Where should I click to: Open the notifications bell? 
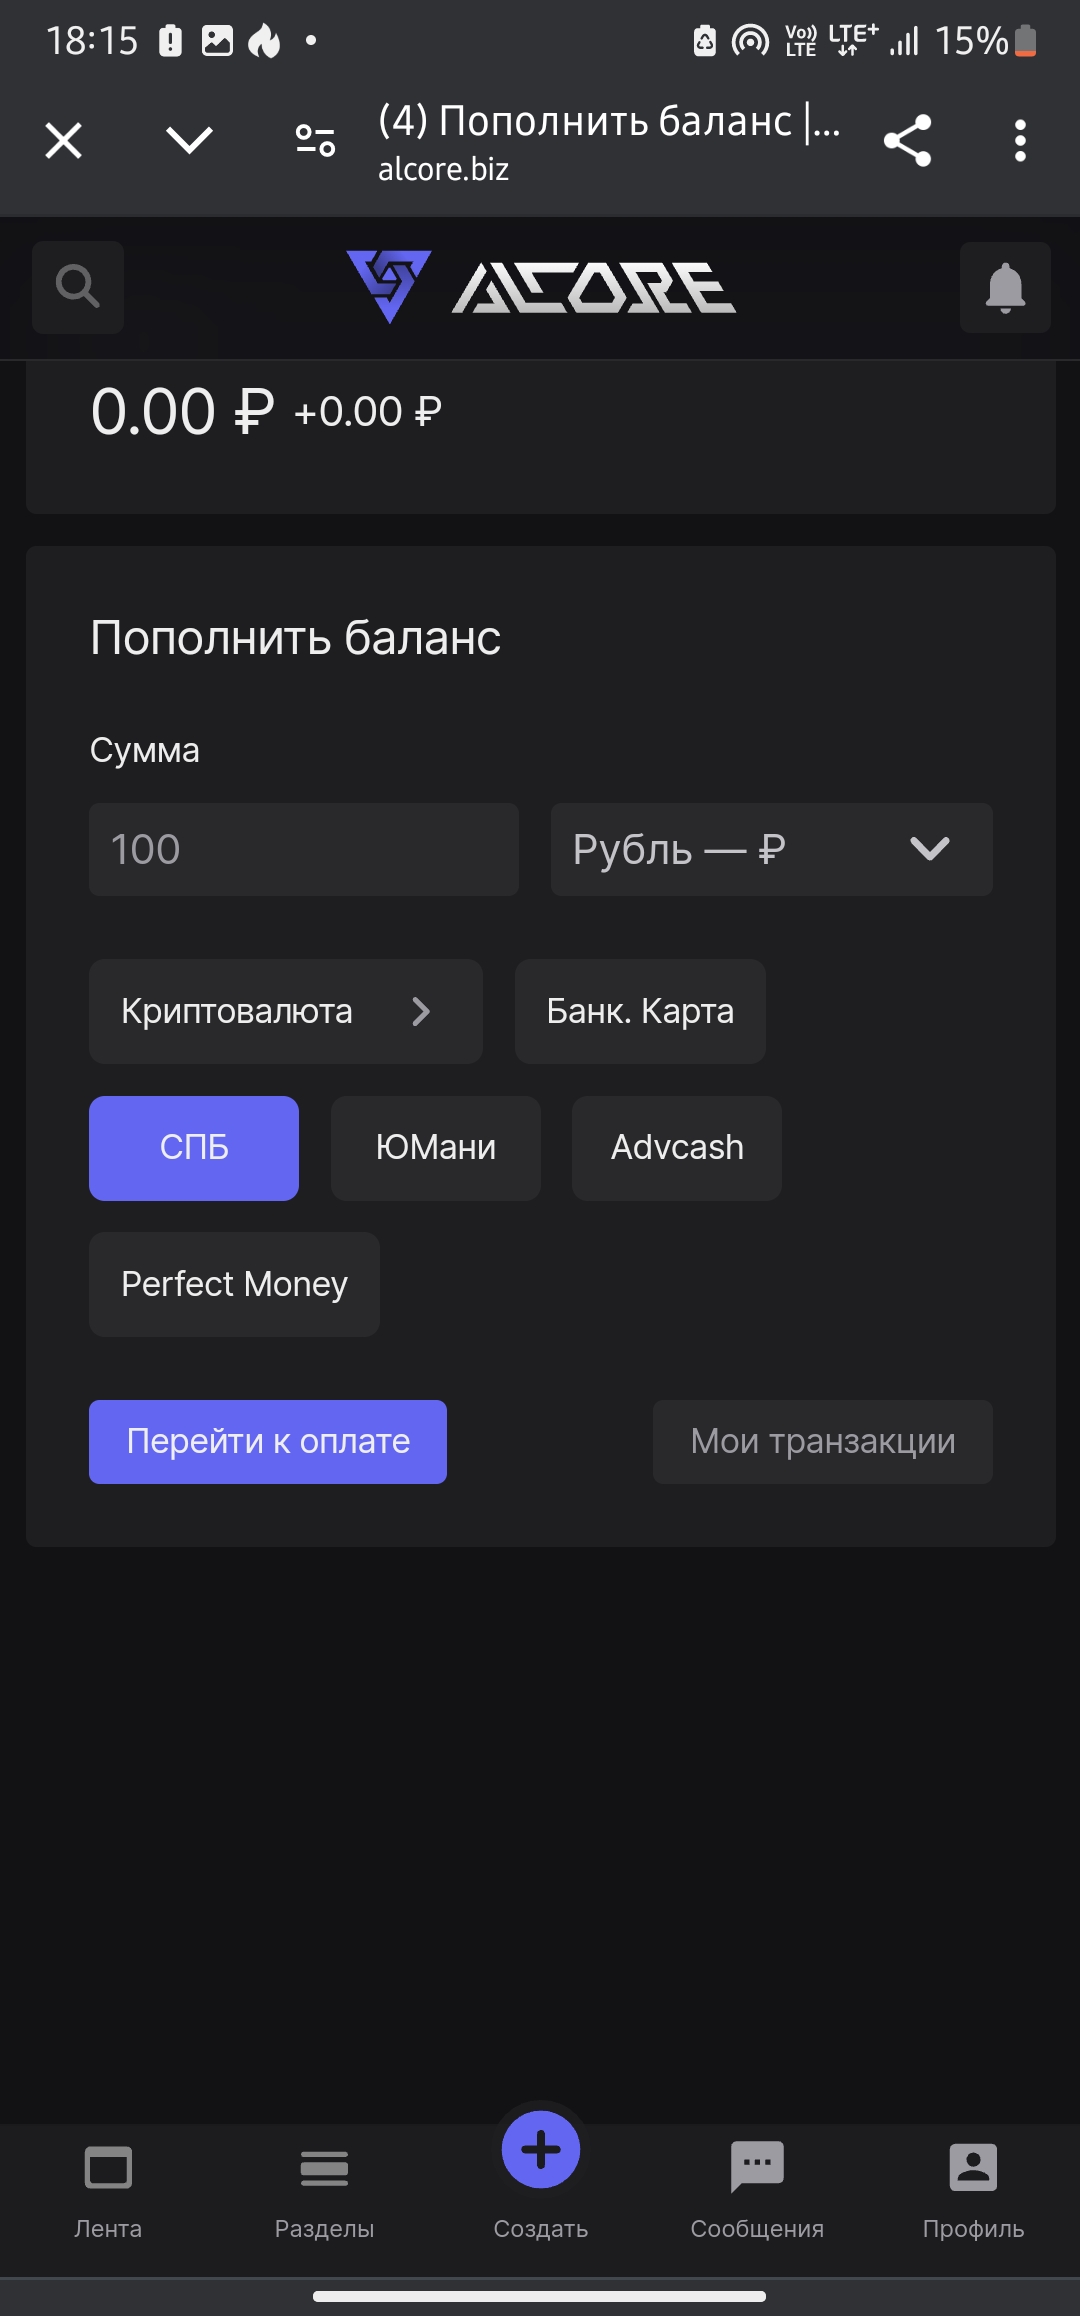[x=1005, y=287]
